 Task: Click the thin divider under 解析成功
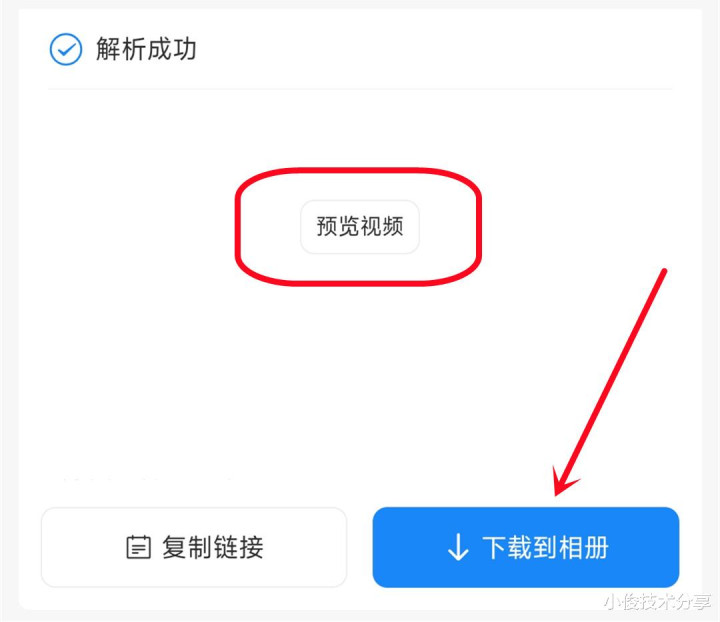[360, 89]
